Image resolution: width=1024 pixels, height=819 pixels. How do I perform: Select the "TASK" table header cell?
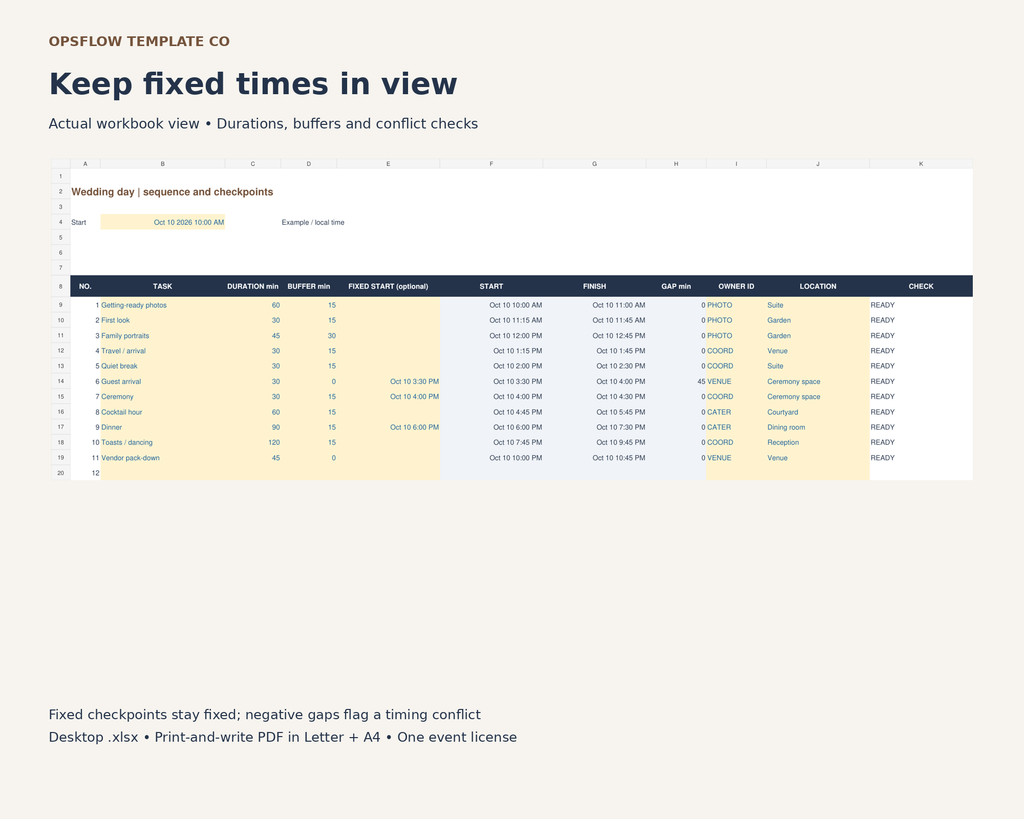tap(163, 286)
